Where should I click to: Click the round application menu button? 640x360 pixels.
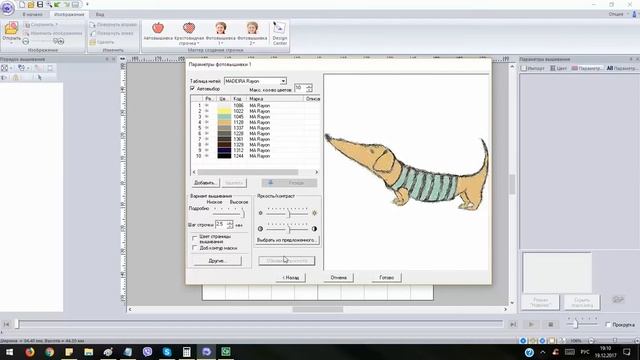click(7, 7)
